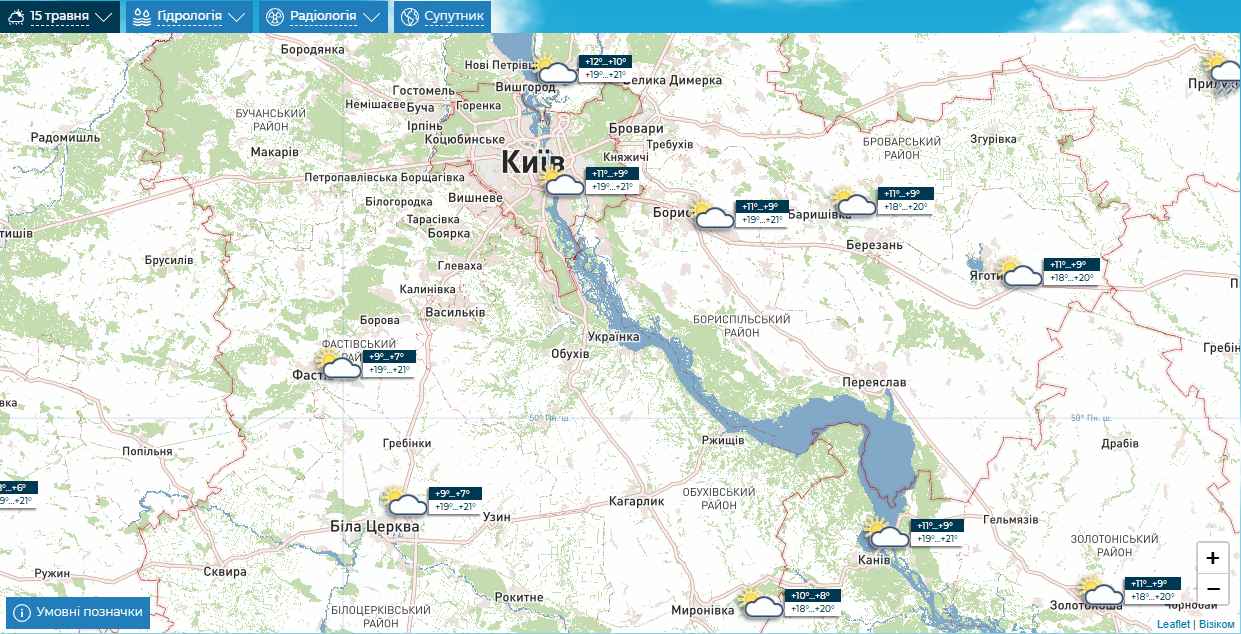The height and width of the screenshot is (634, 1241).
Task: Click the Васильків town label
Action: click(x=455, y=312)
